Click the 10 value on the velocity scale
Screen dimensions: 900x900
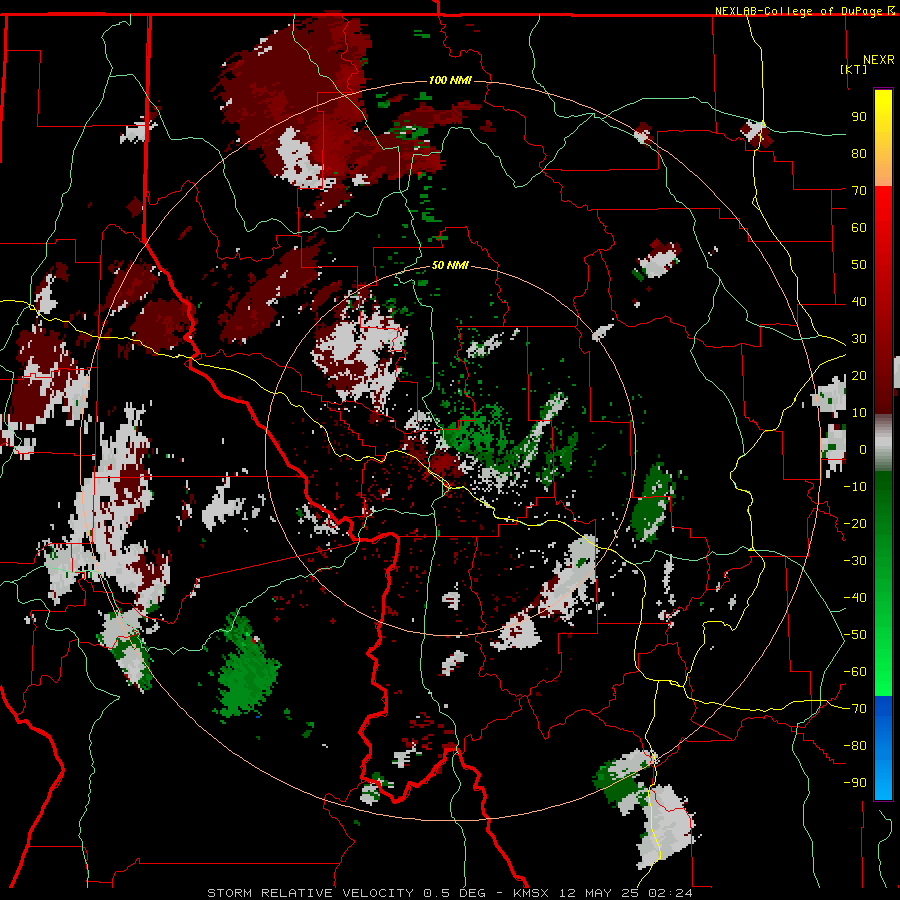coord(859,413)
